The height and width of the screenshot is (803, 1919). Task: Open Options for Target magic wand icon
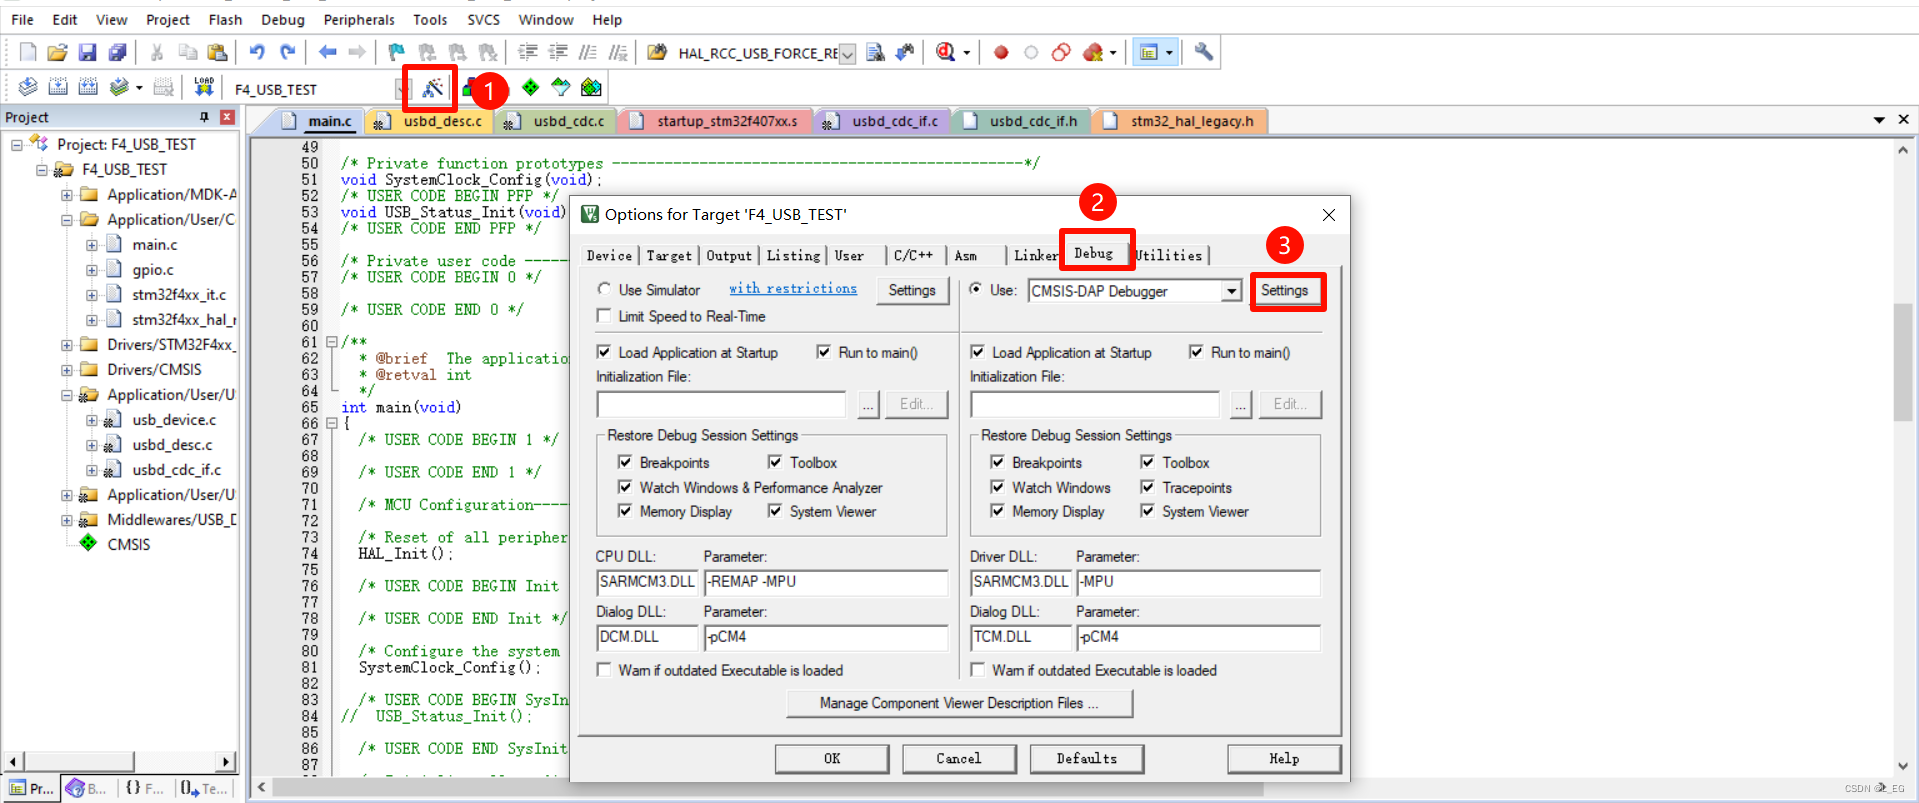432,88
